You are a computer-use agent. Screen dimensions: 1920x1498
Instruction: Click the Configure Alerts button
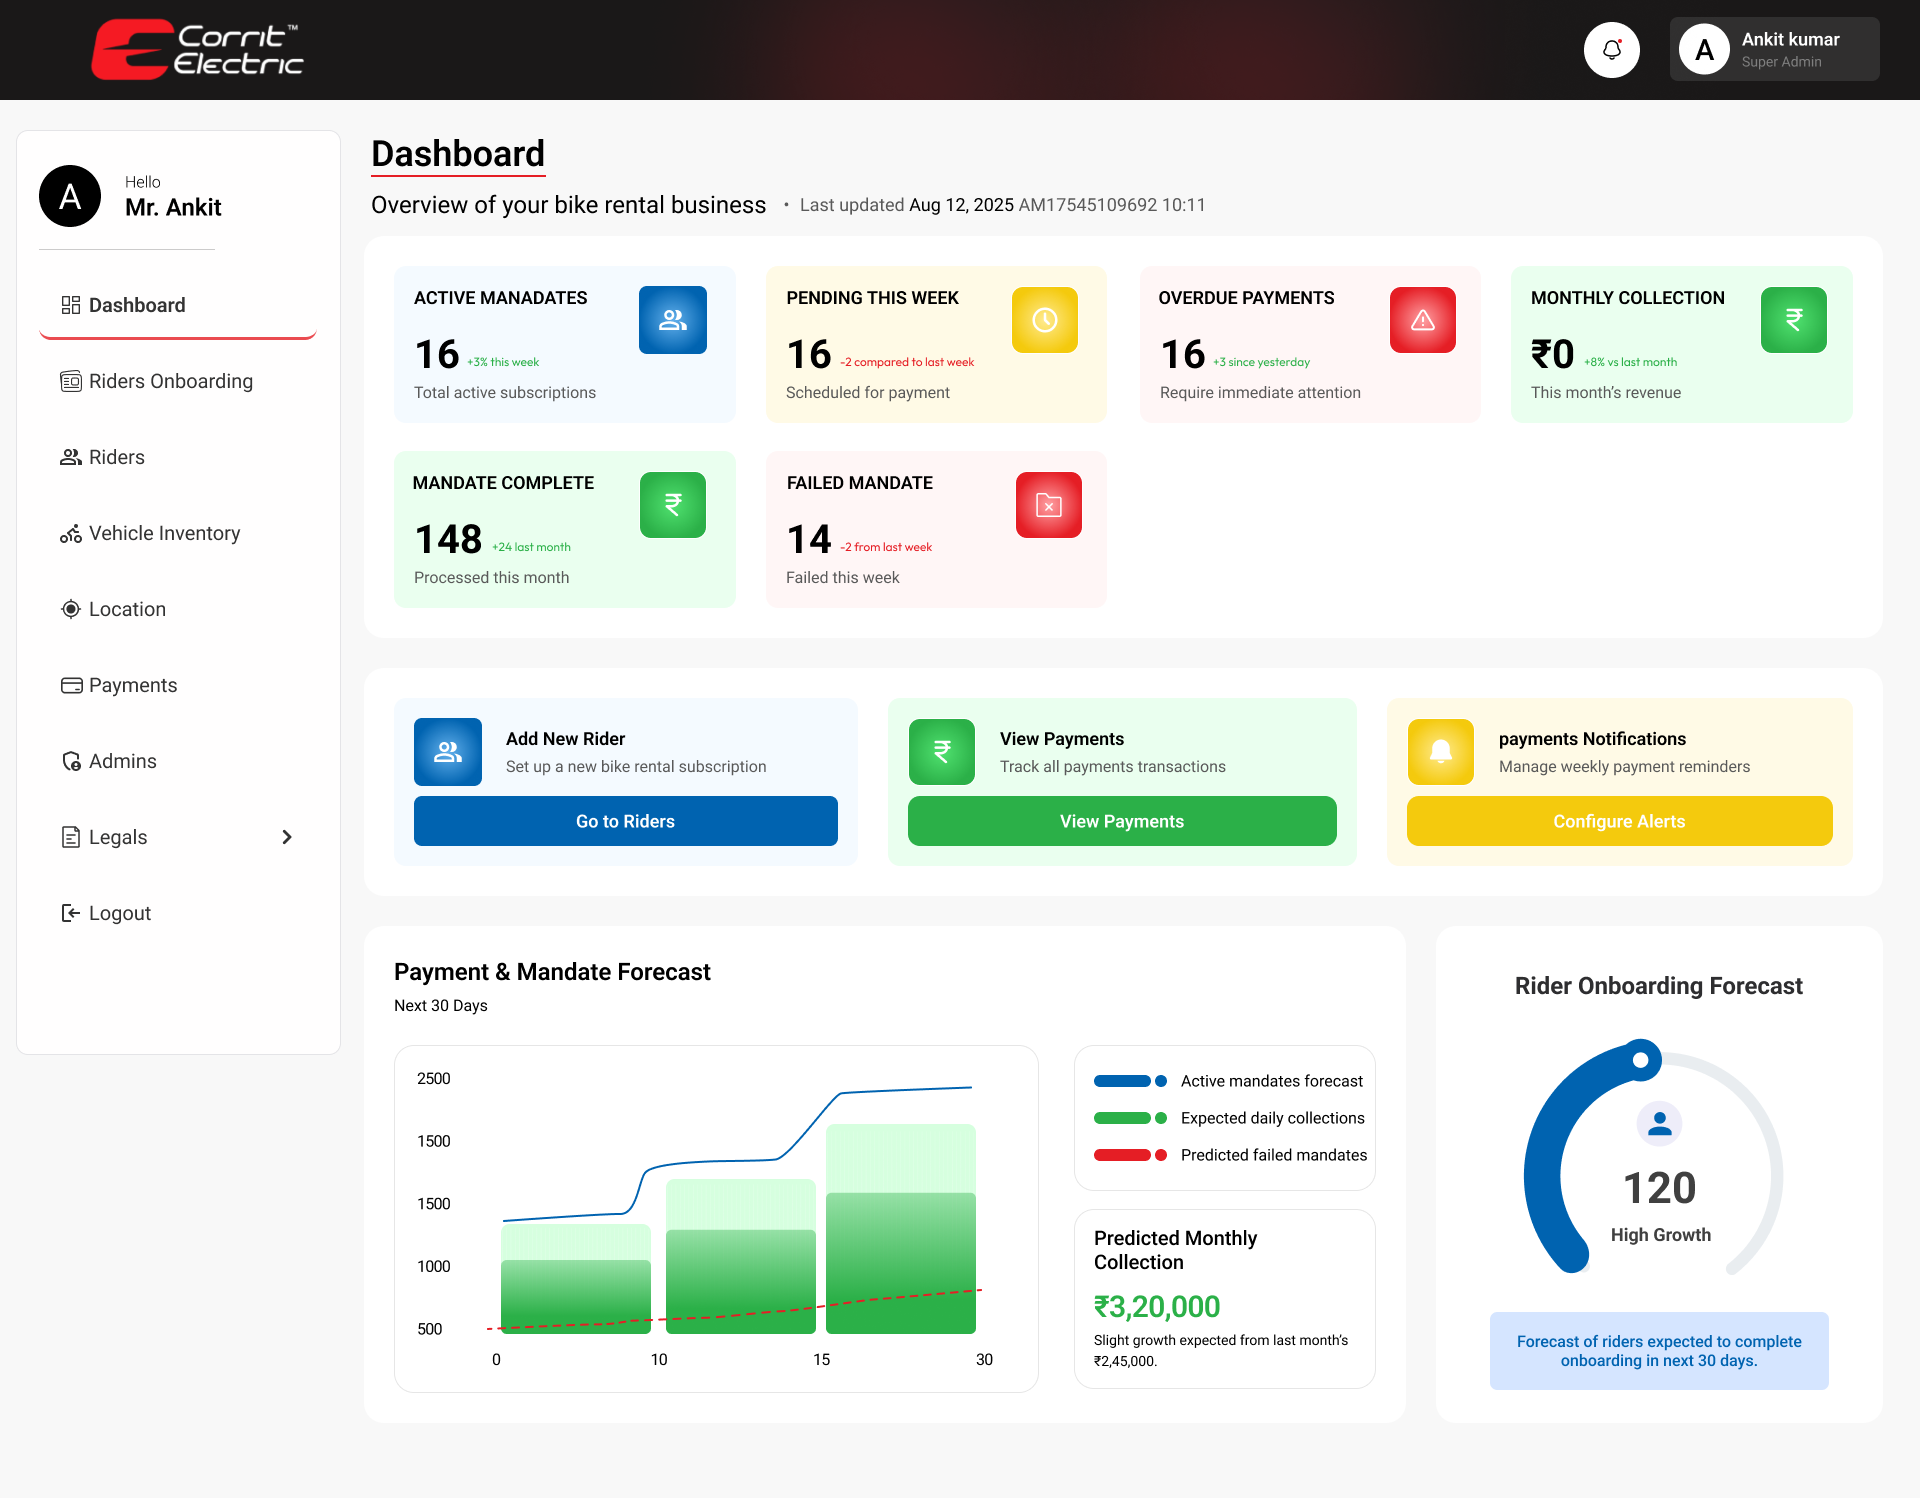(x=1620, y=821)
